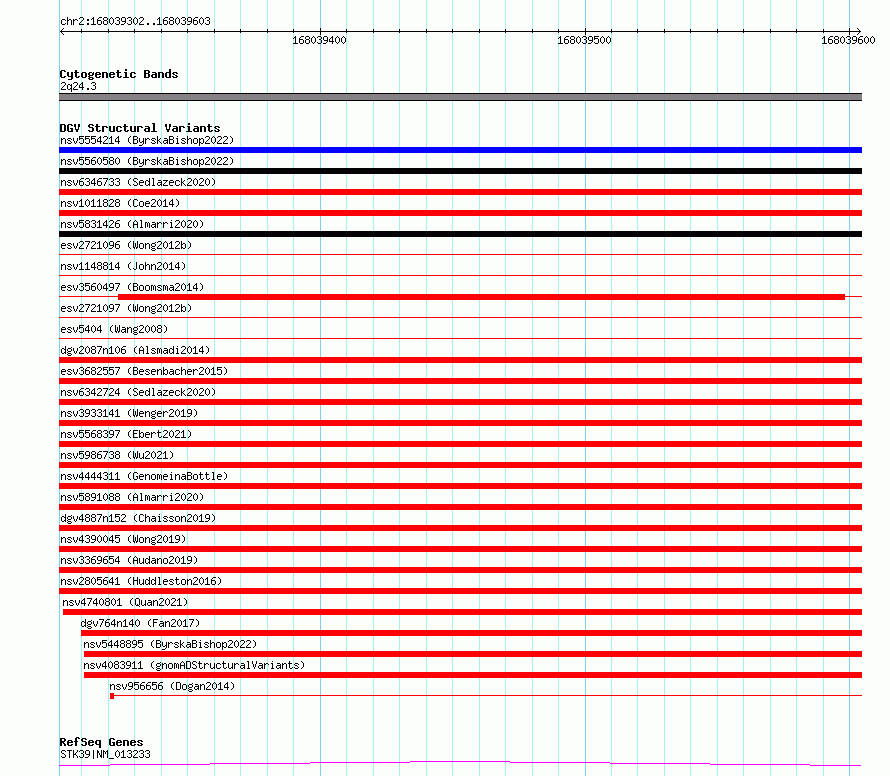
Task: Select variant nsv4390045 (Wong2019)
Action: 123,539
